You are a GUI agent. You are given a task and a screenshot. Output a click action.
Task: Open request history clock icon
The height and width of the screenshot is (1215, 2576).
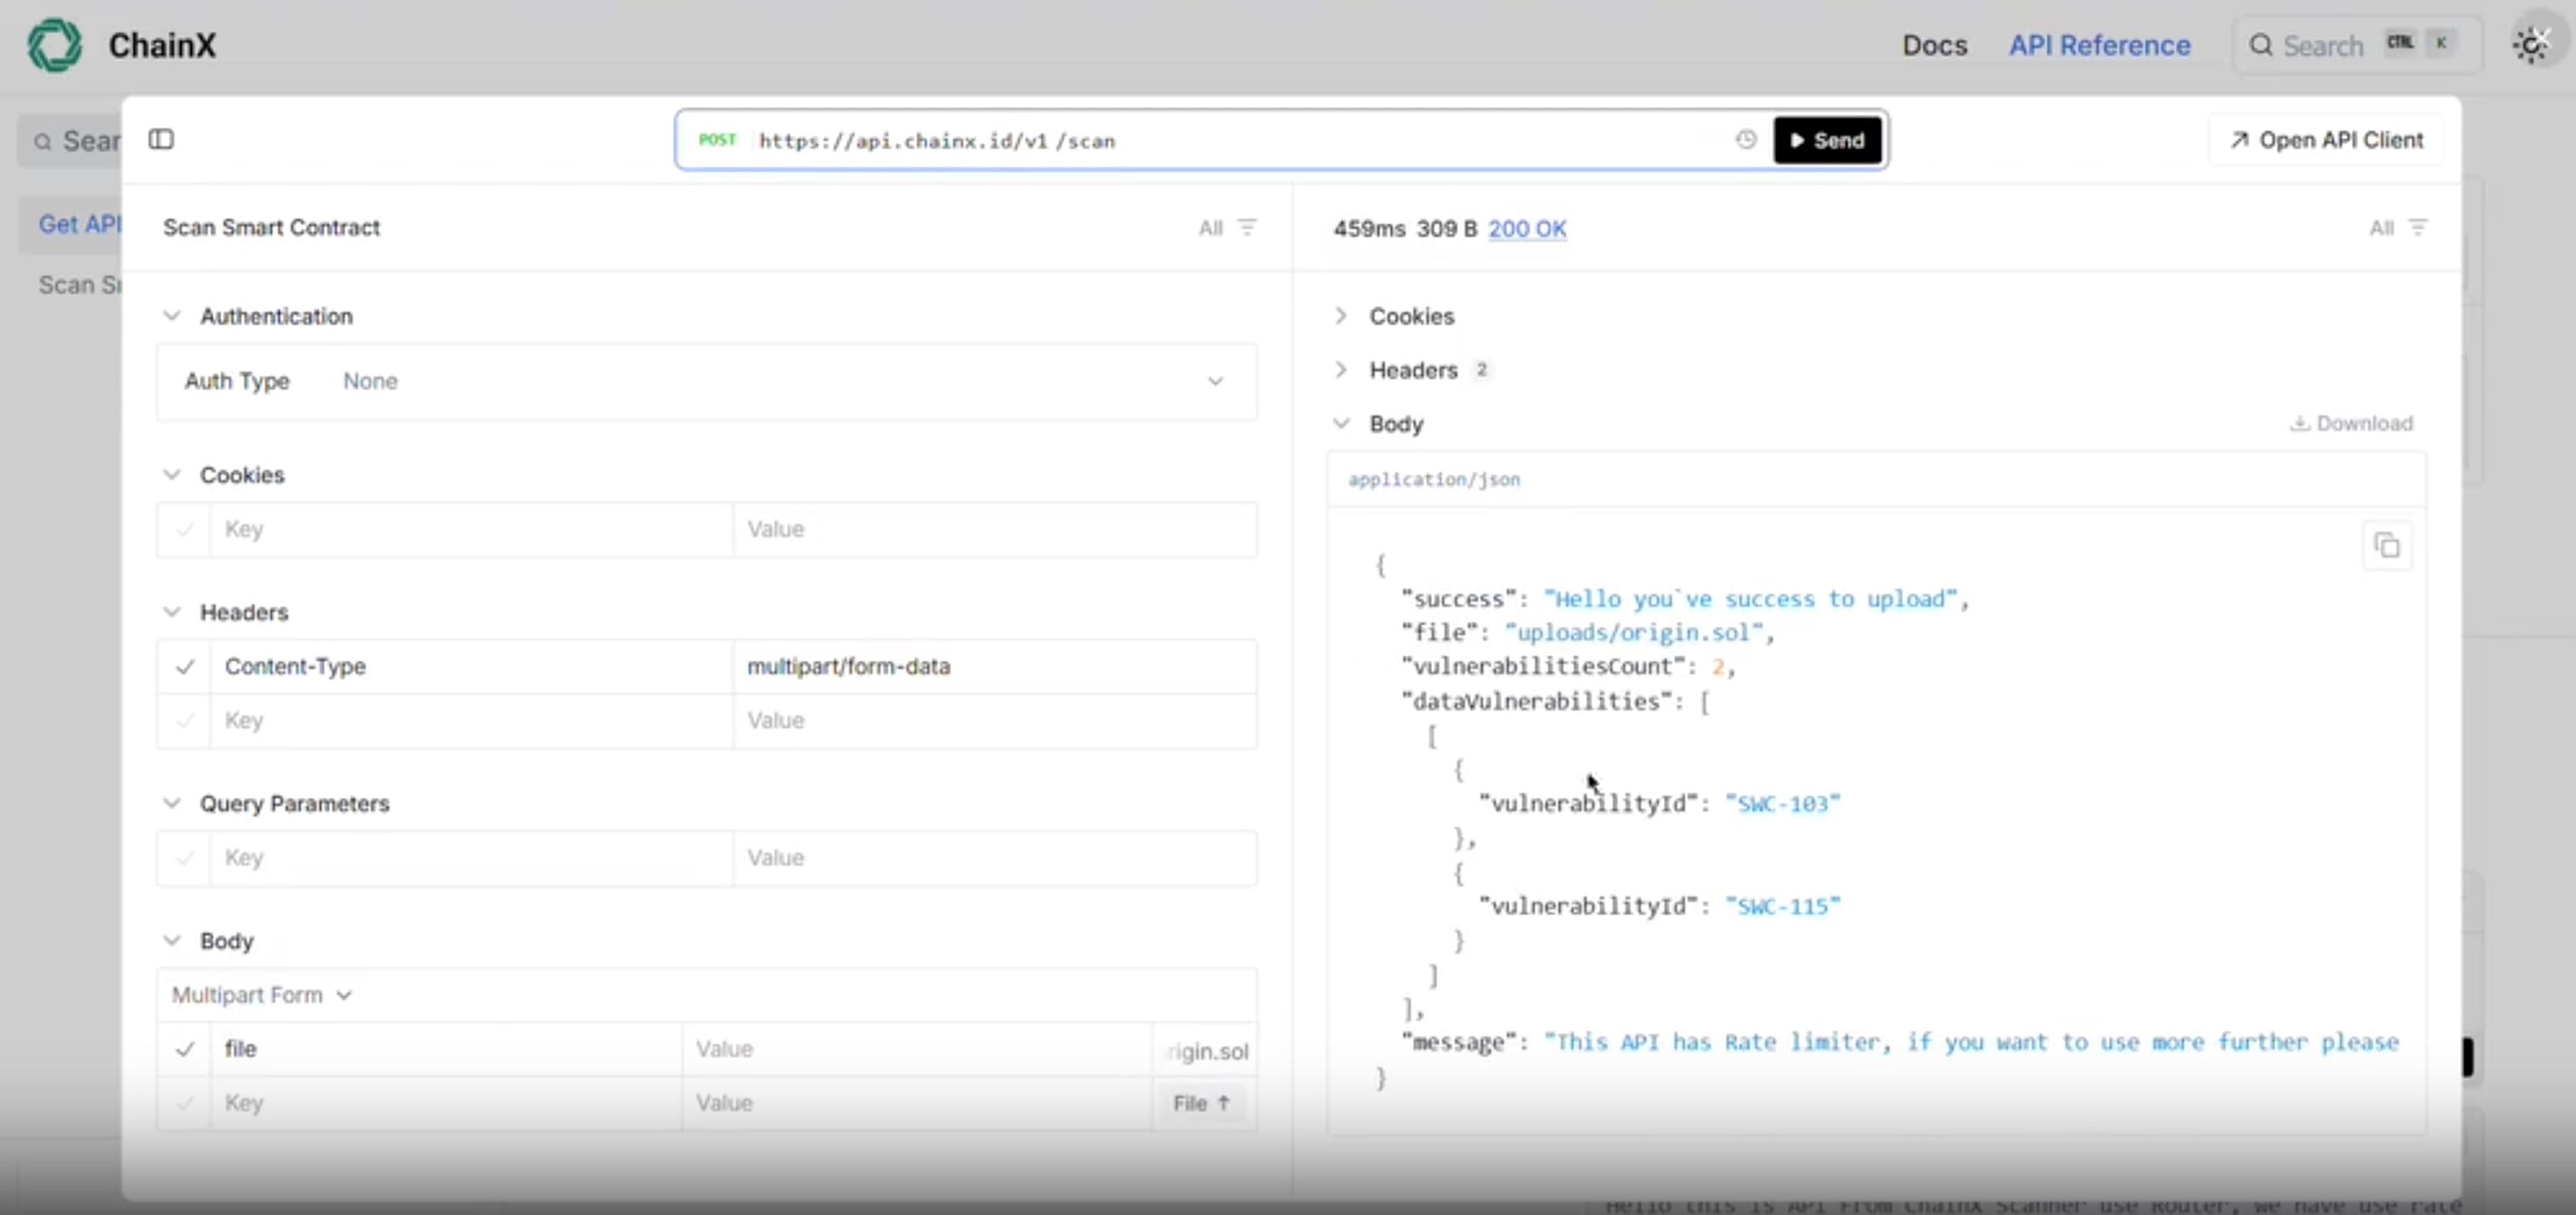coord(1745,140)
